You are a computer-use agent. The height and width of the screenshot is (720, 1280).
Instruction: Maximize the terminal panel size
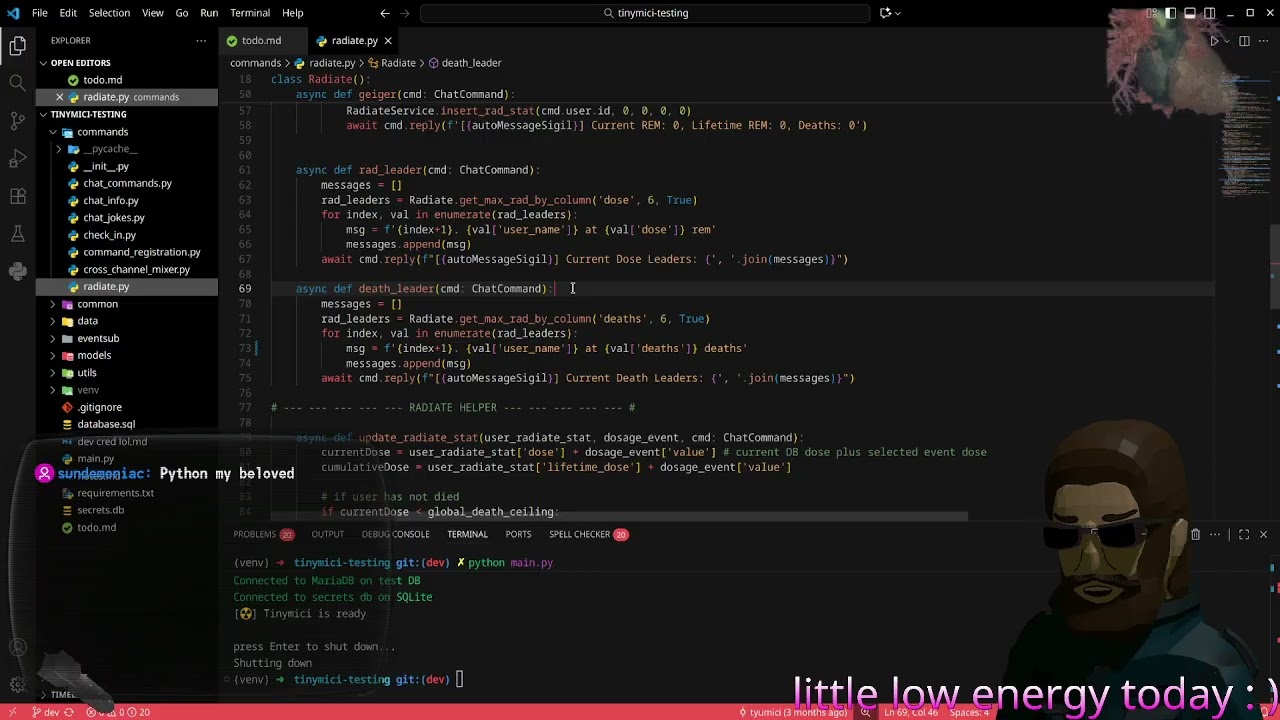[1244, 534]
